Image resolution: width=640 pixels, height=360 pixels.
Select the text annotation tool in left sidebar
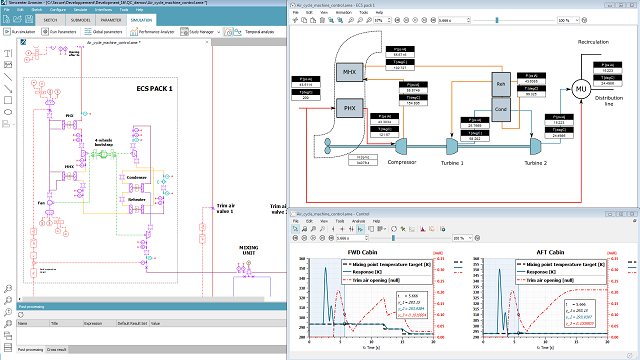point(8,53)
